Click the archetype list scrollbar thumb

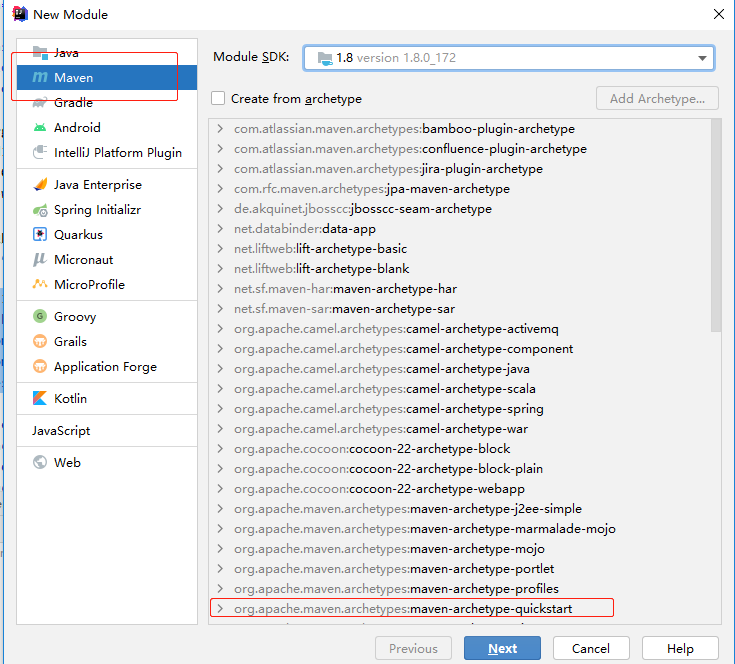[716, 225]
